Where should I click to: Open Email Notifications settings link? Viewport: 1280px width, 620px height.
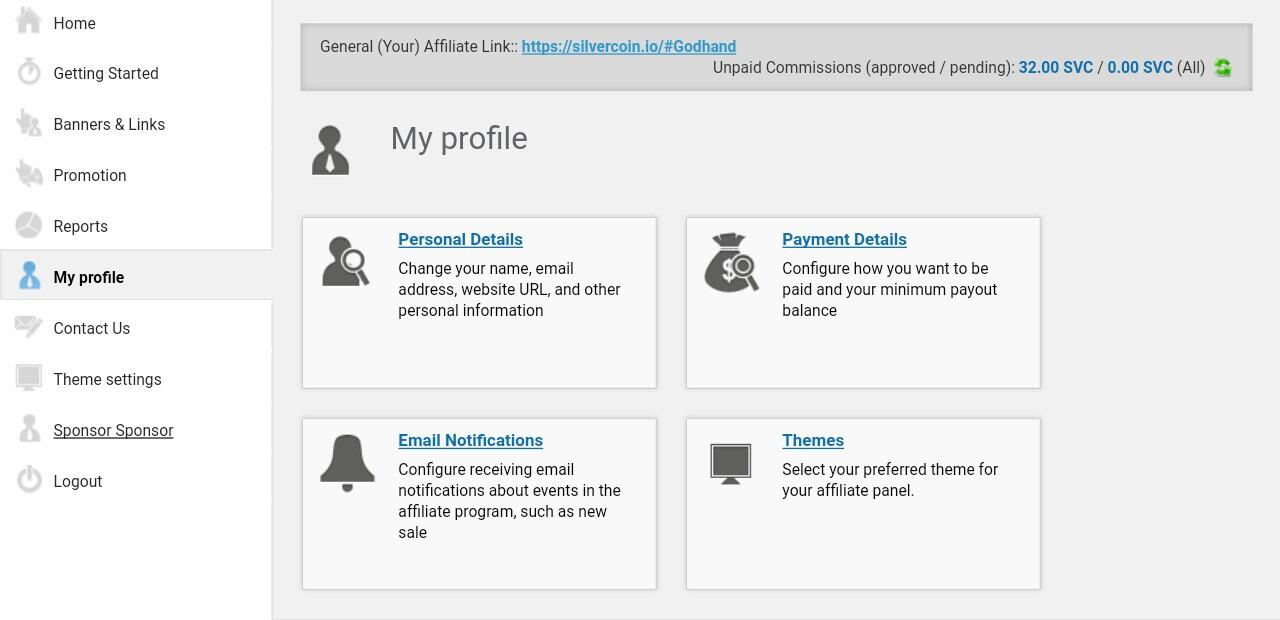pyautogui.click(x=470, y=440)
